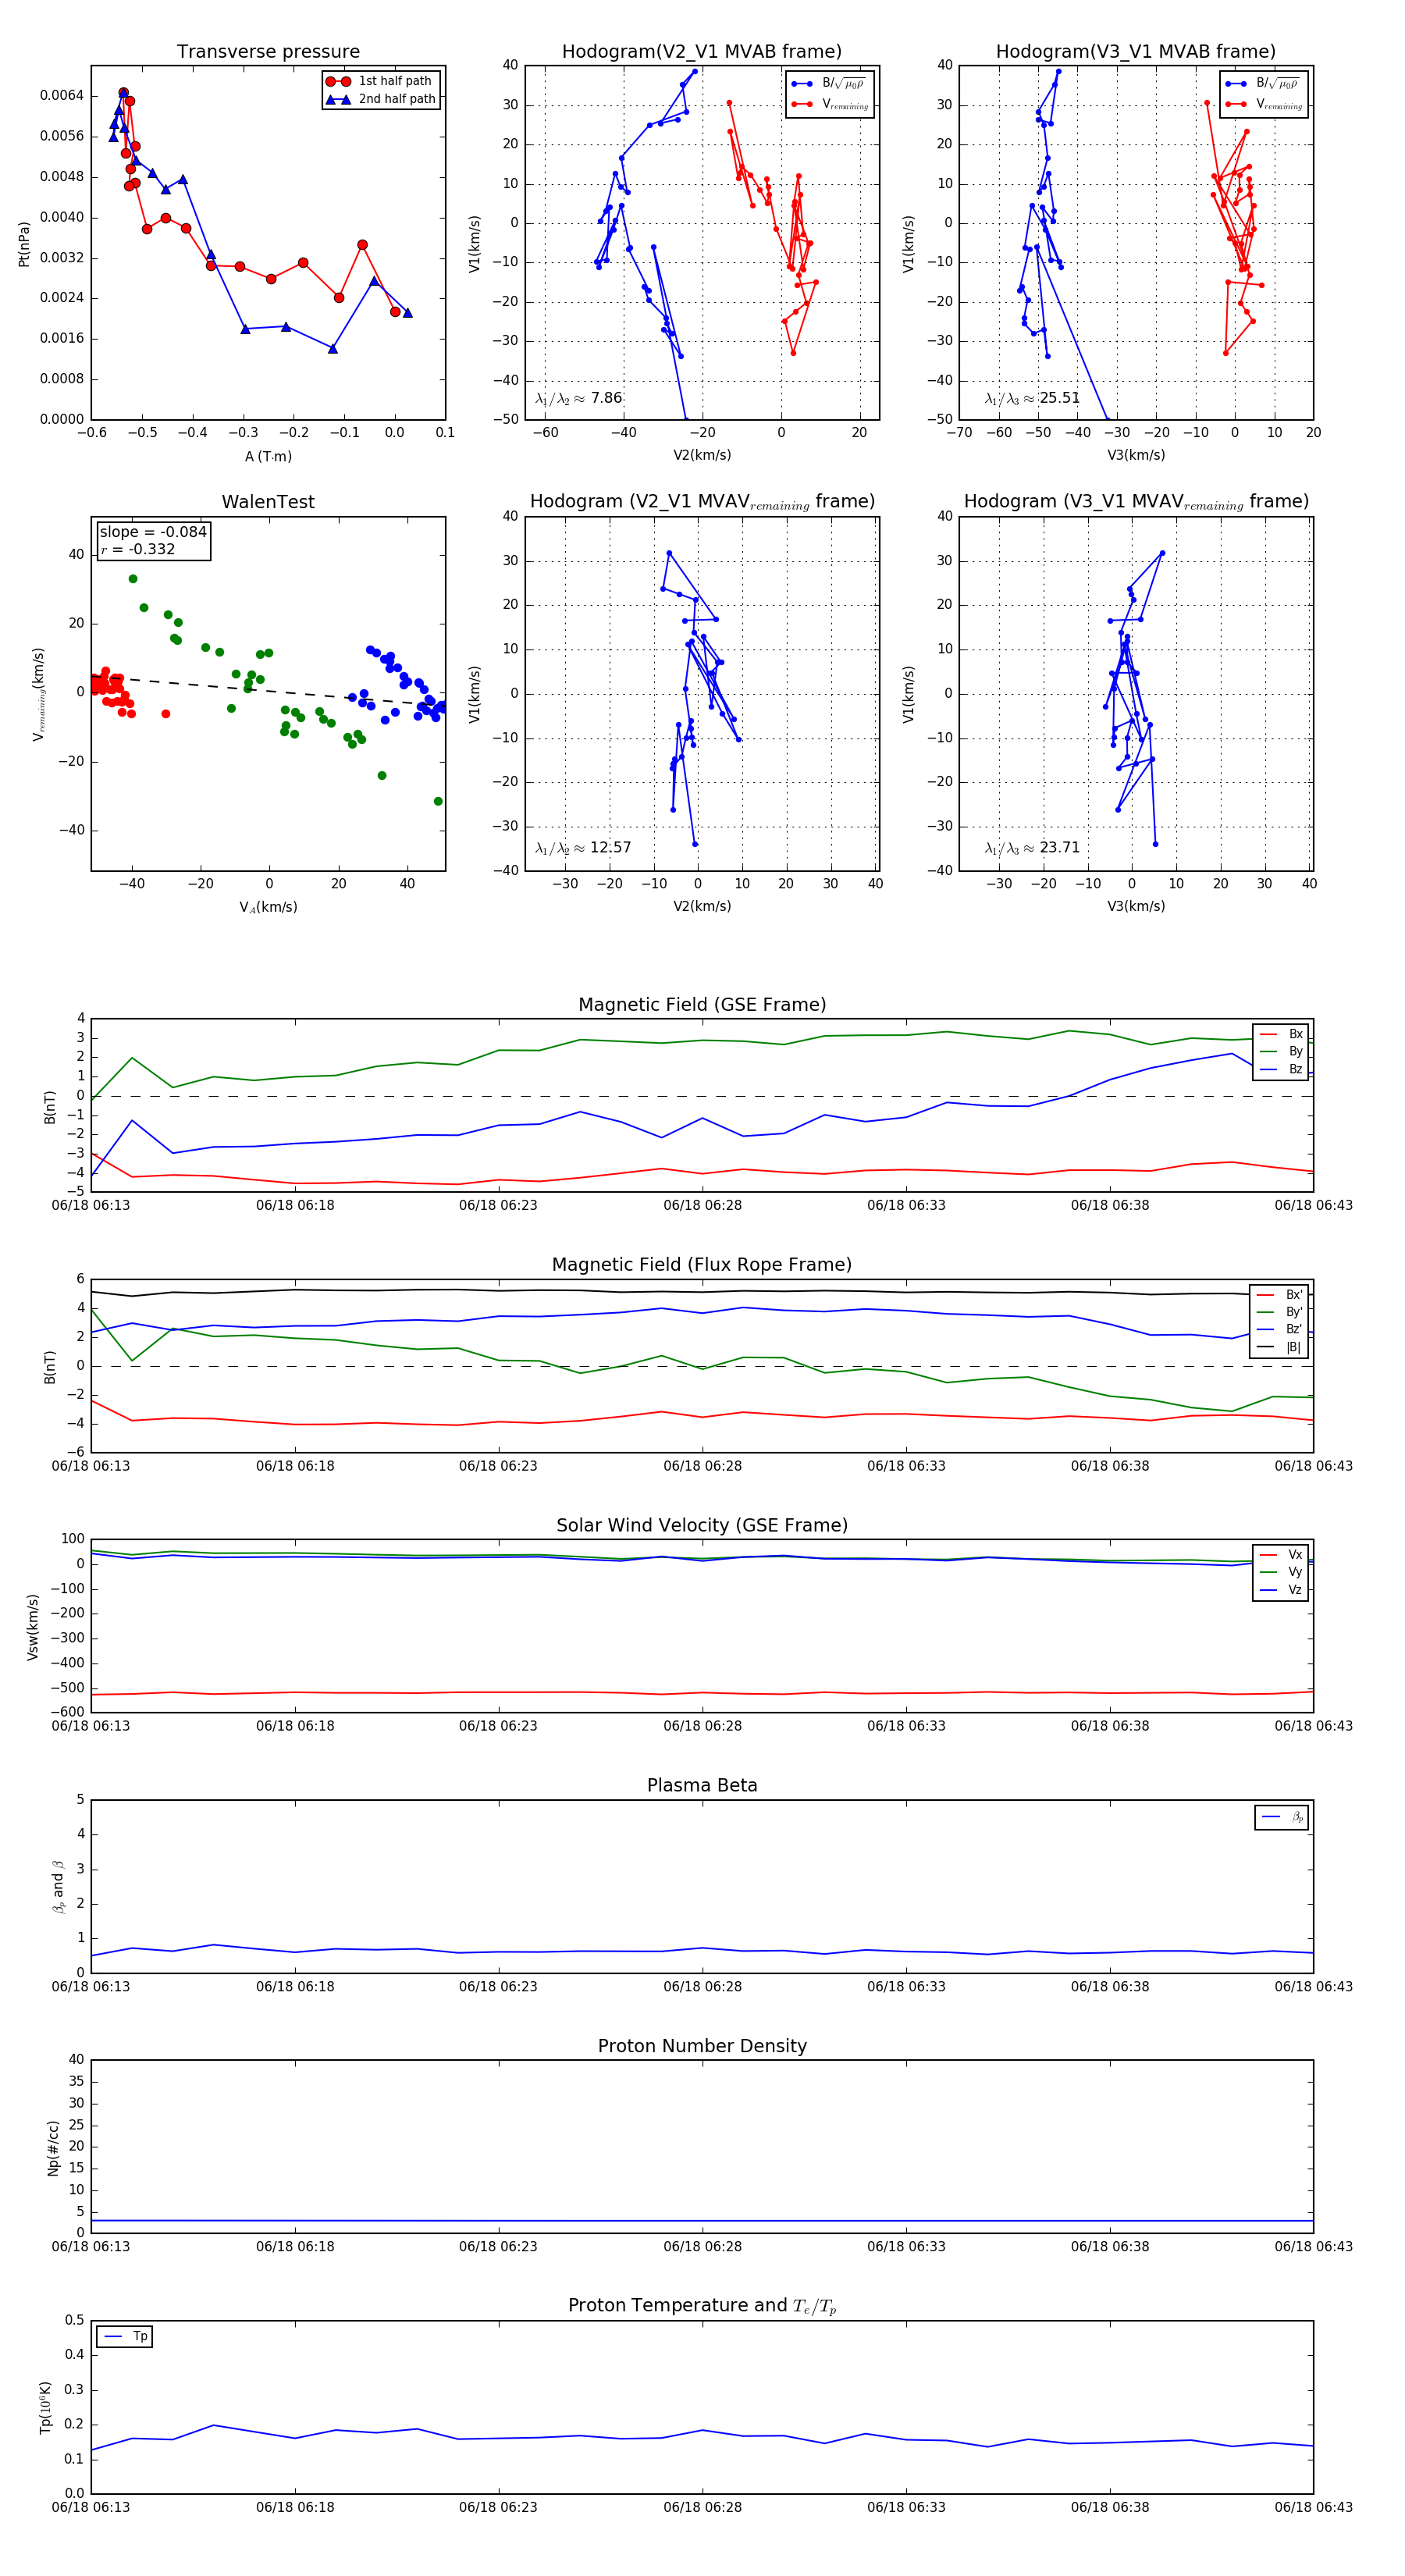Click the "|B|" legend entry
This screenshot has height=2576, width=1405.
(1279, 1347)
